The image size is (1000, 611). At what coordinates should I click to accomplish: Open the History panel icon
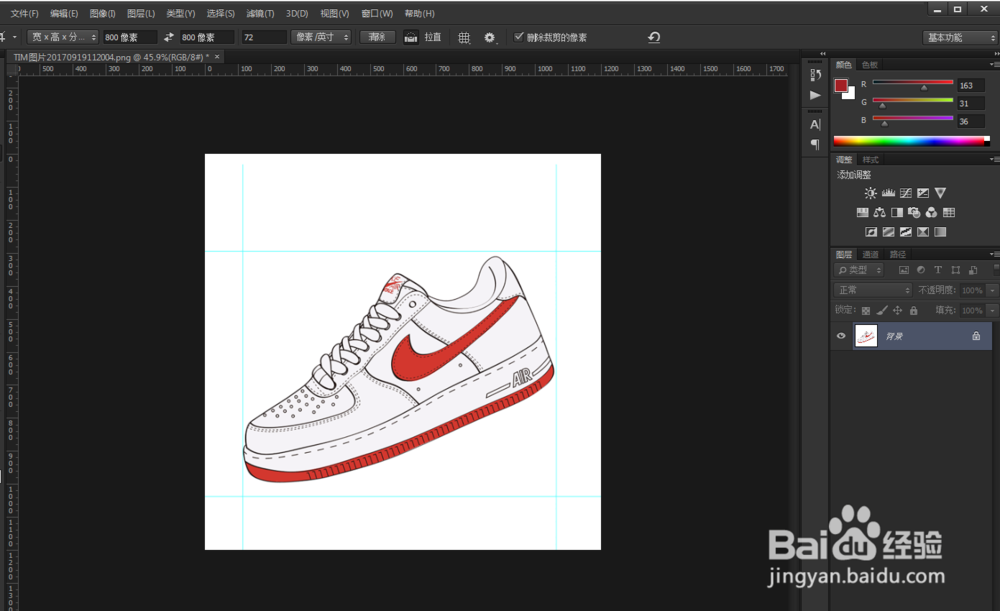815,75
